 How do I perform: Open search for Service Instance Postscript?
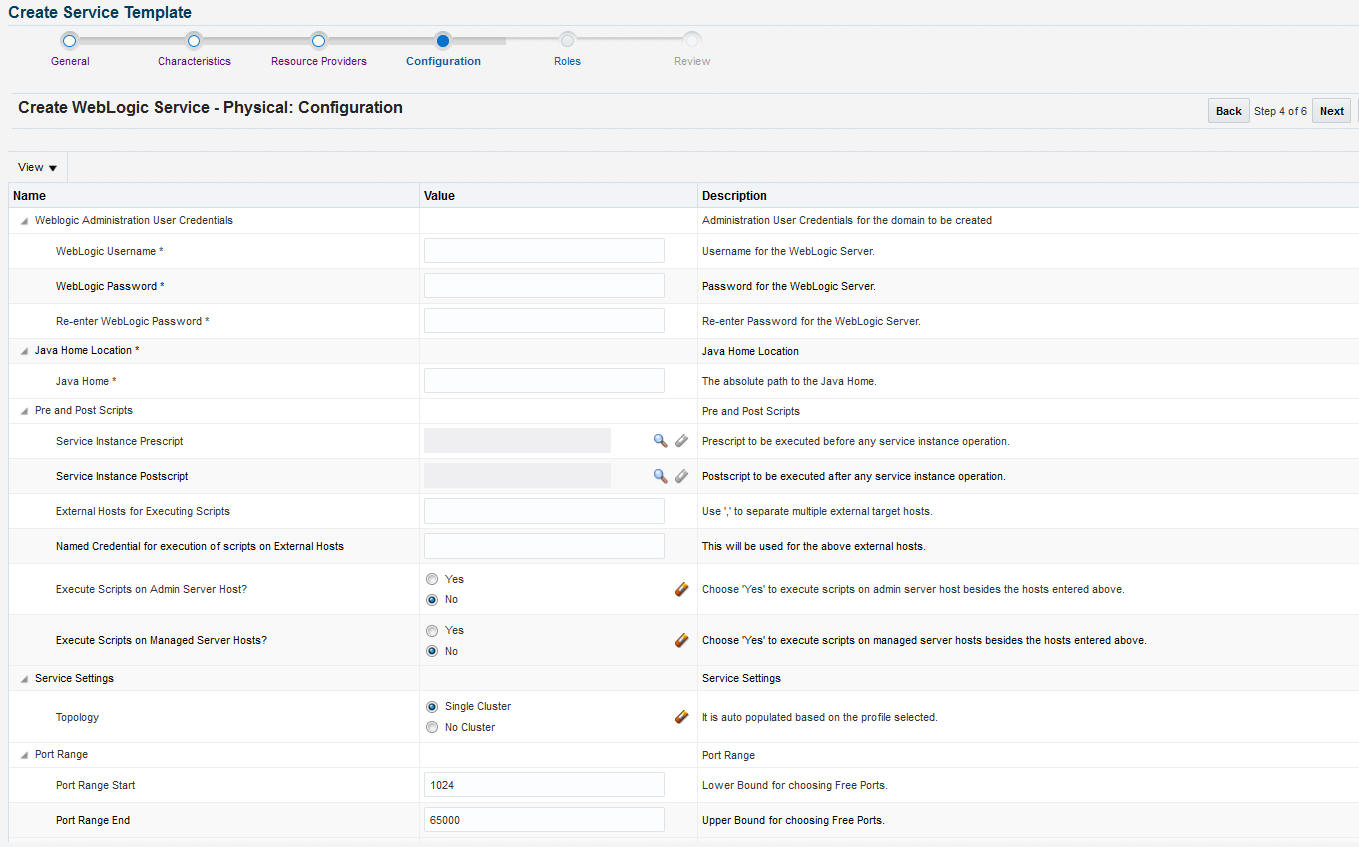[x=660, y=476]
